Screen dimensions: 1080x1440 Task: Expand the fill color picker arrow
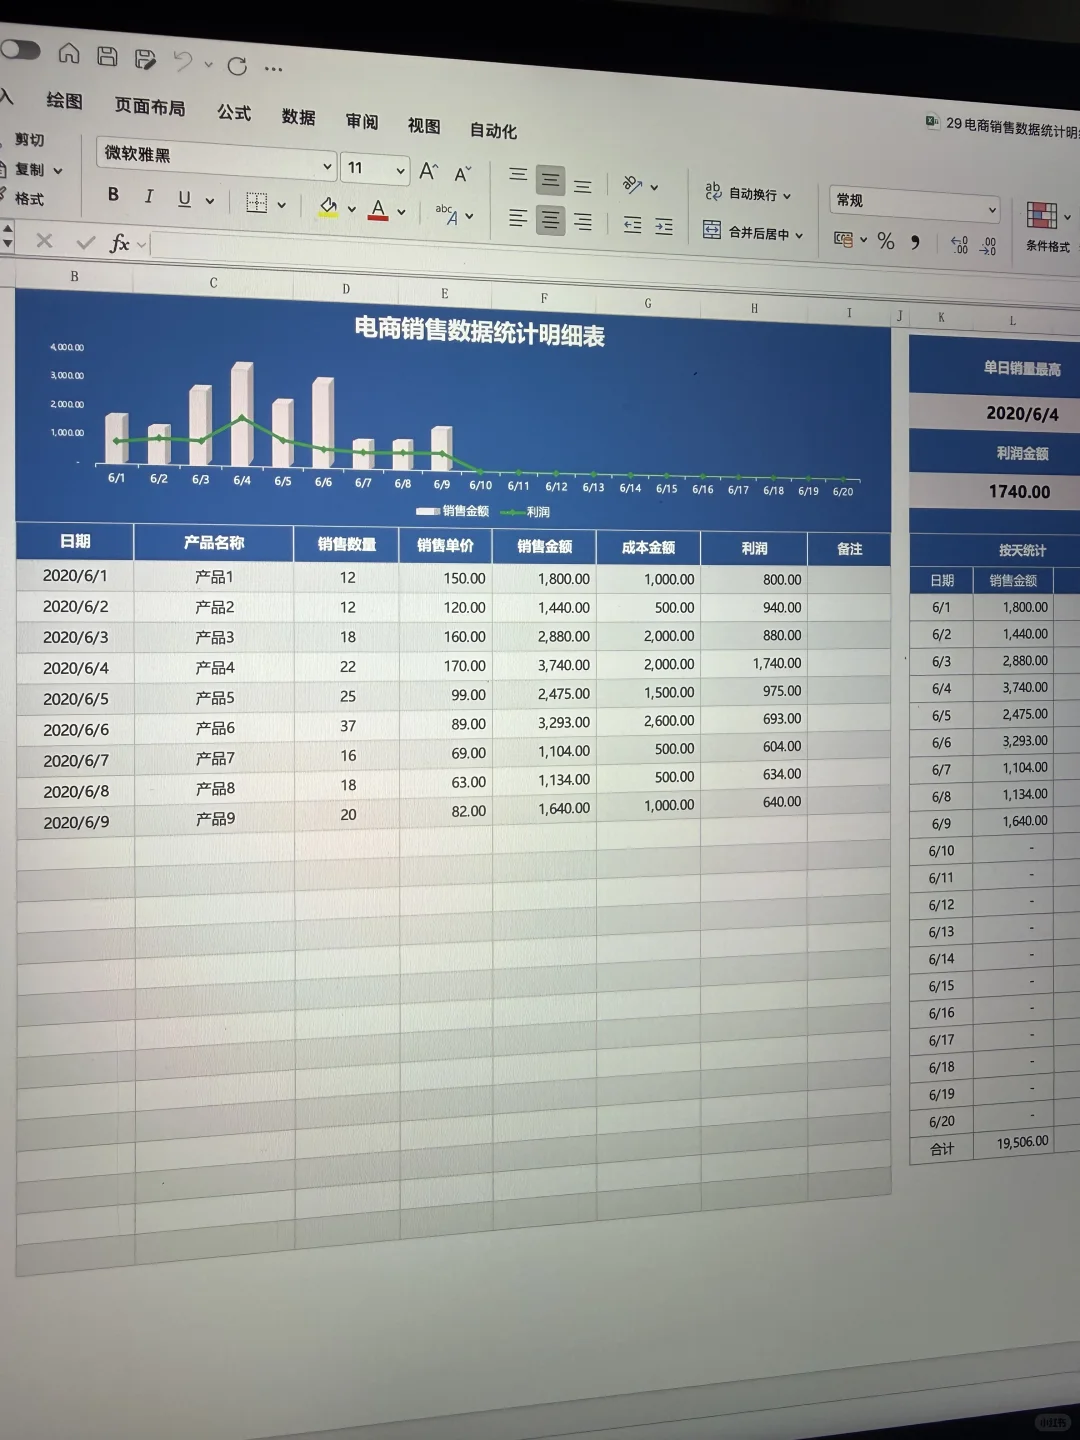pyautogui.click(x=352, y=209)
